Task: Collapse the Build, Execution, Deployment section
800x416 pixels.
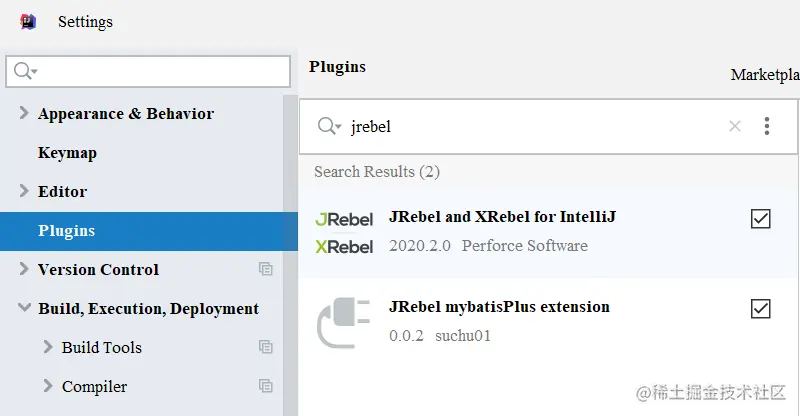Action: point(24,308)
